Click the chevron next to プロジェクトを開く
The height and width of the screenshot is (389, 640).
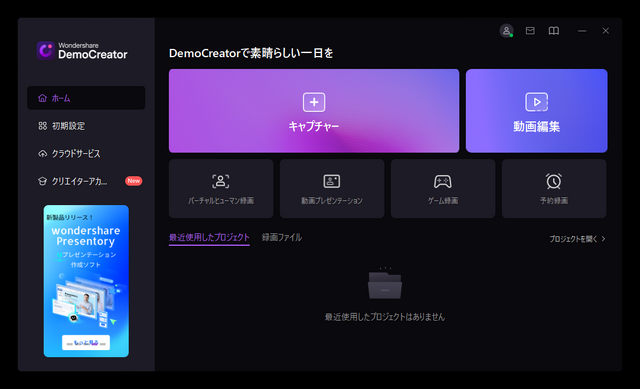pos(603,239)
